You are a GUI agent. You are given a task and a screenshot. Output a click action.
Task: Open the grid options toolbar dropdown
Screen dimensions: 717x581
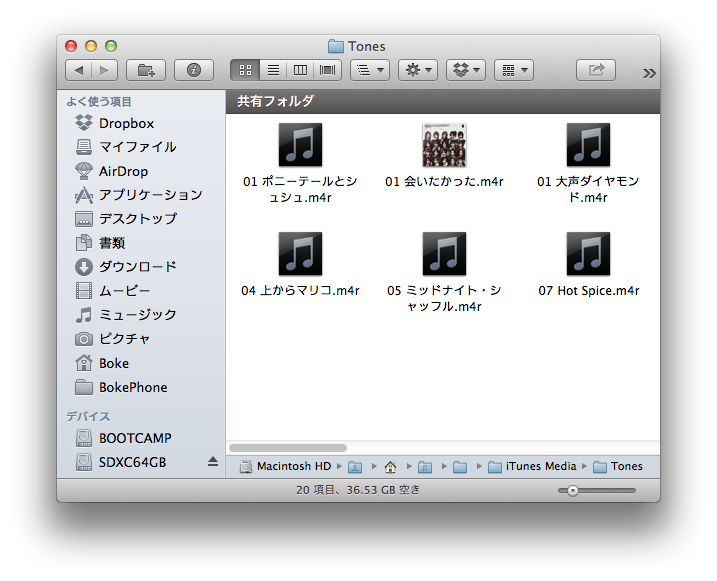514,70
